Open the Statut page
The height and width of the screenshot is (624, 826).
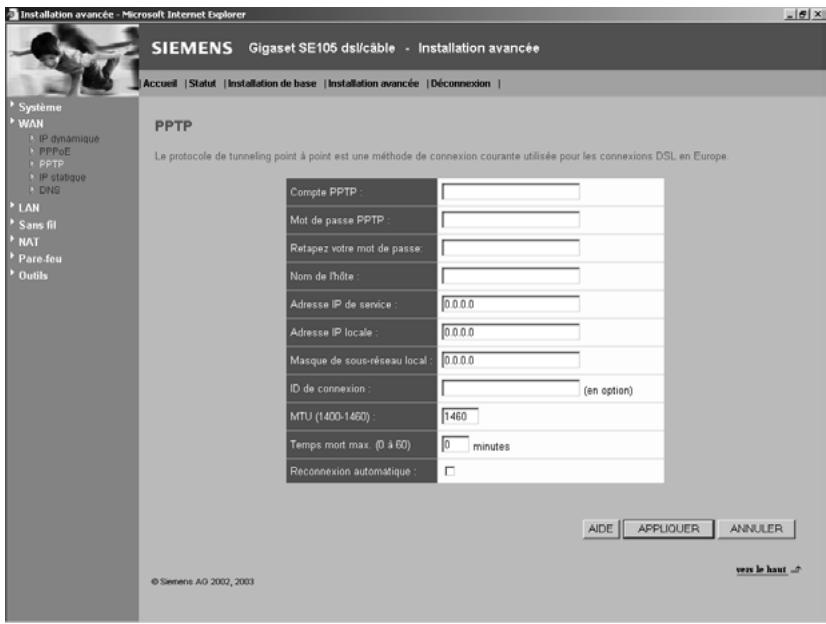coord(202,84)
